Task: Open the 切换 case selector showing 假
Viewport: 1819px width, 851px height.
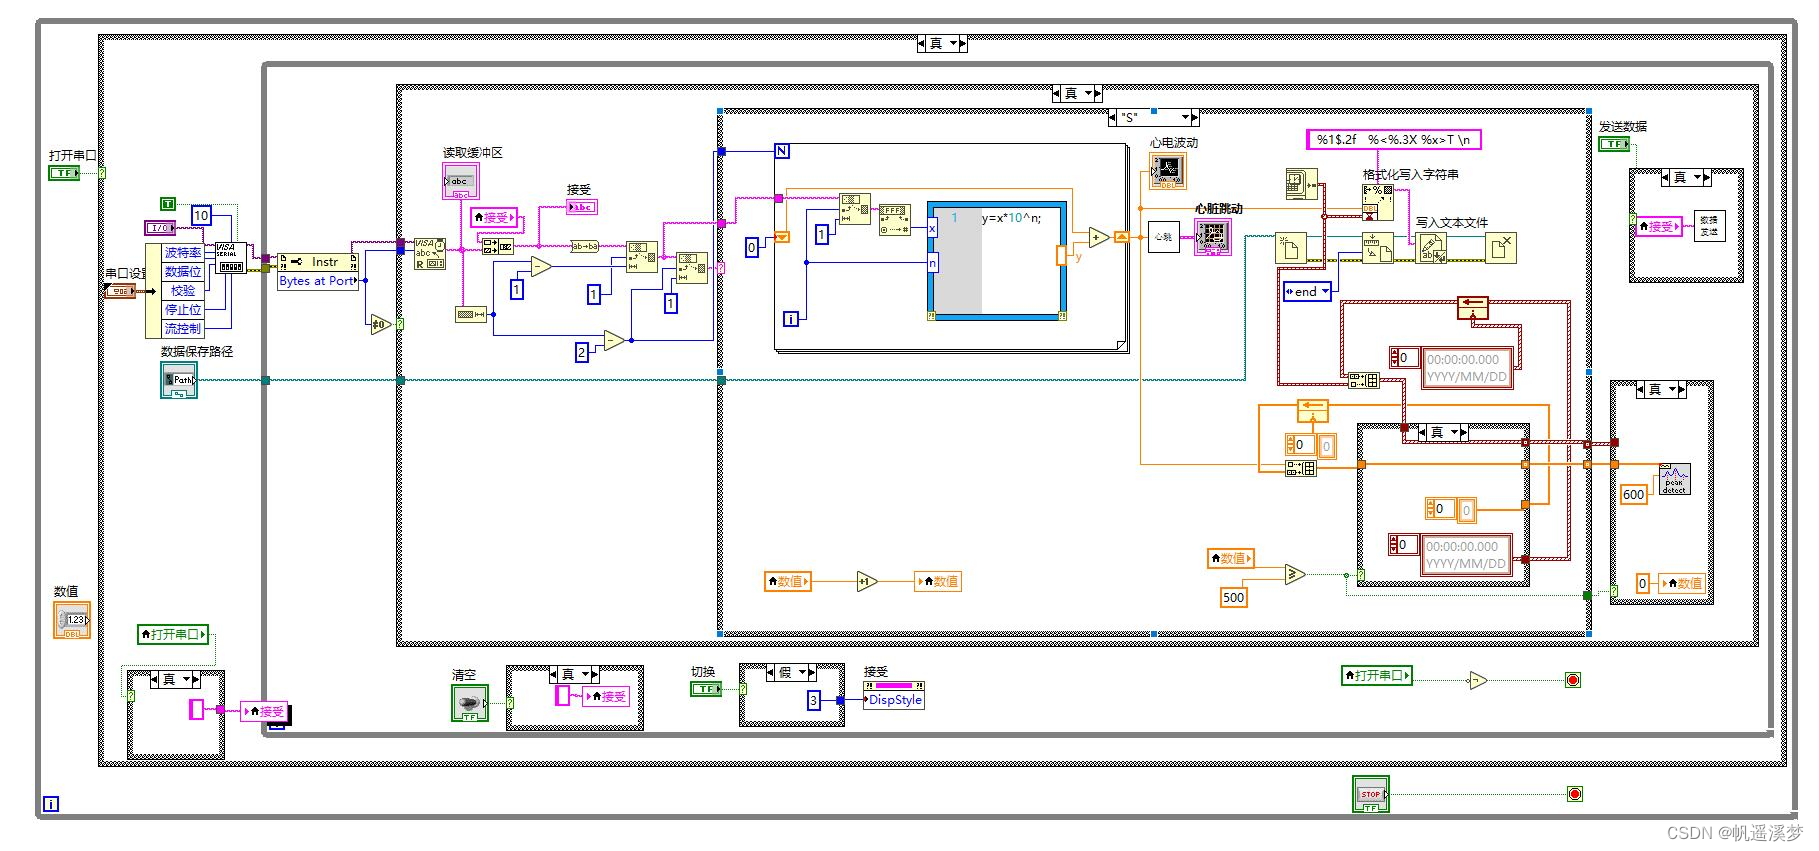Action: tap(792, 672)
